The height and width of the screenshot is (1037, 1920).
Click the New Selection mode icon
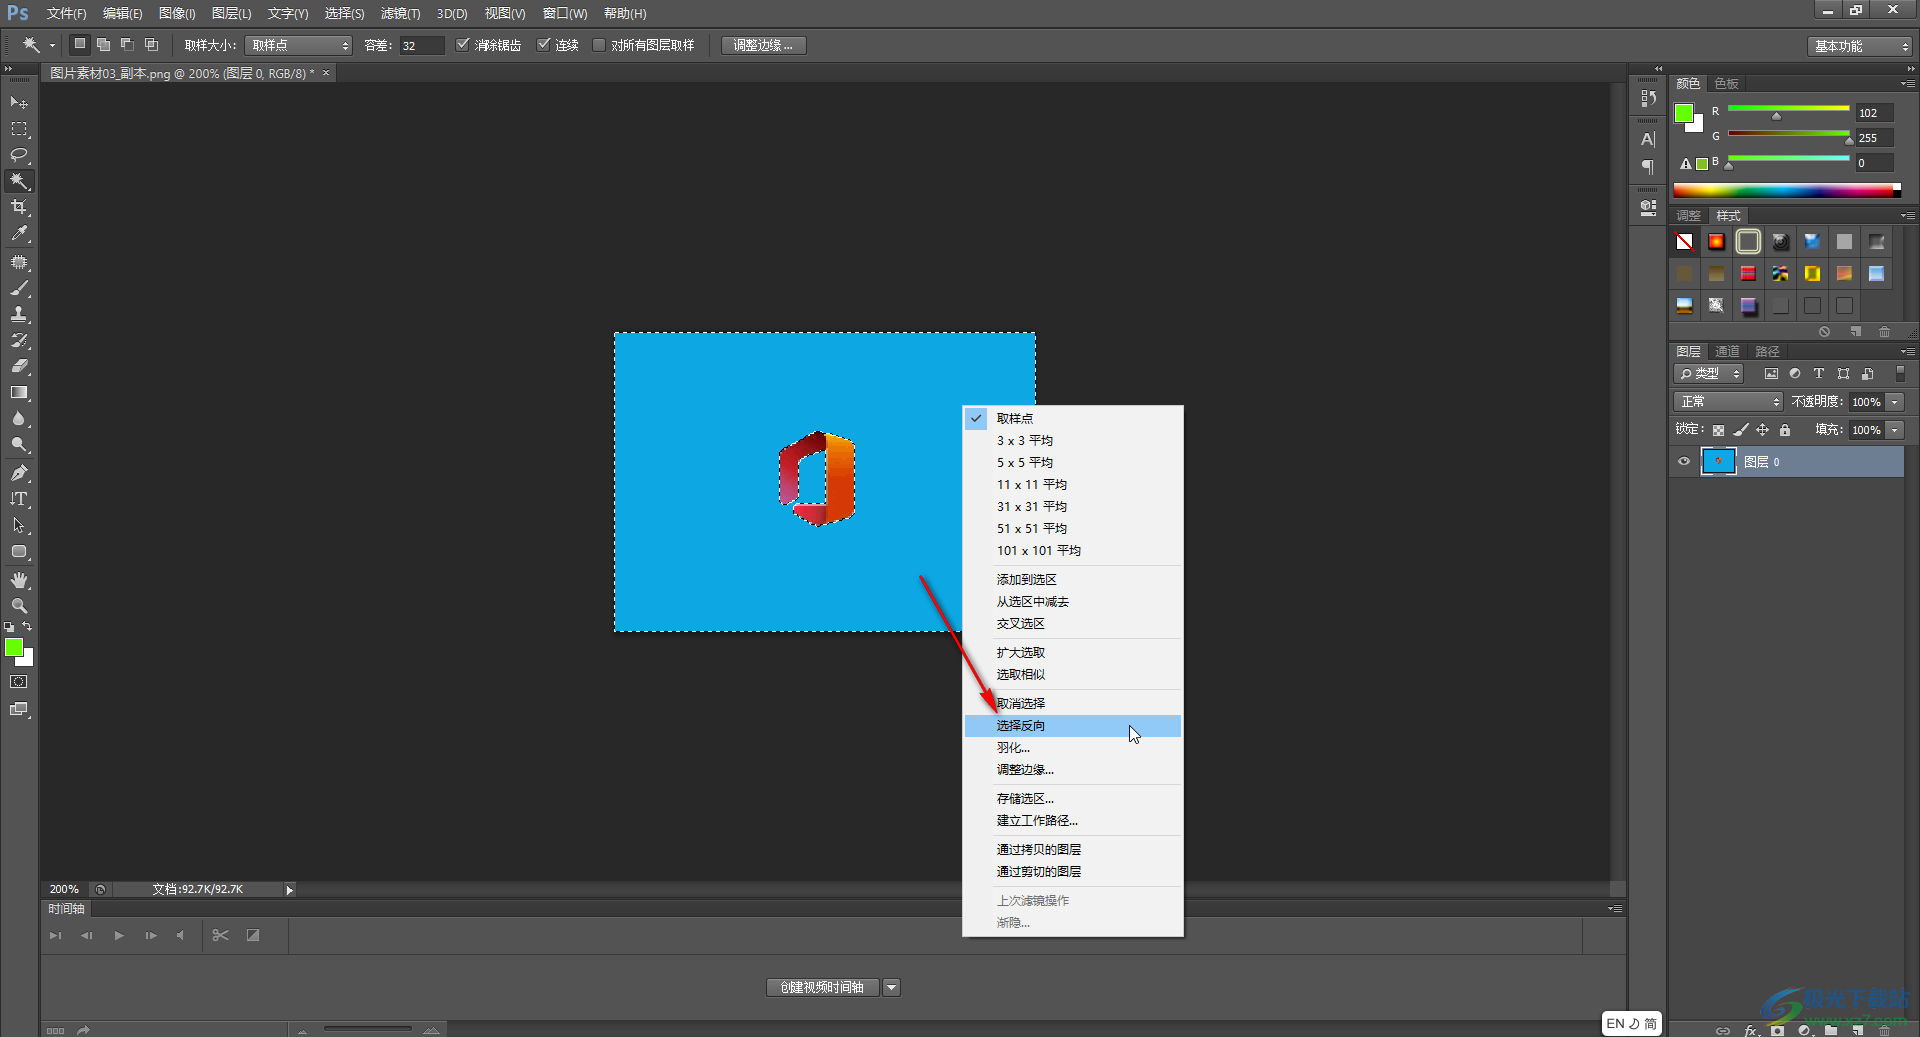pos(80,44)
